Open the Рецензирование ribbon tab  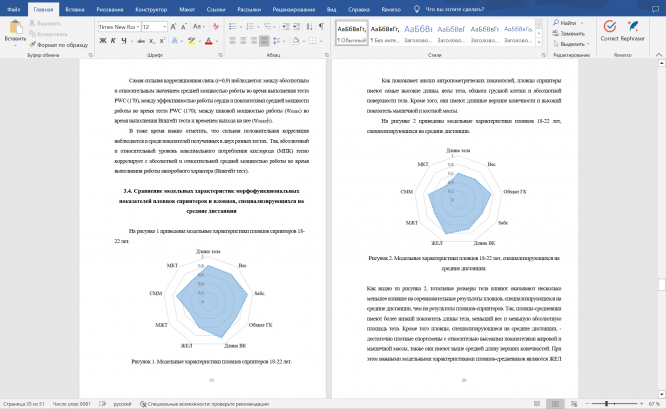click(294, 9)
